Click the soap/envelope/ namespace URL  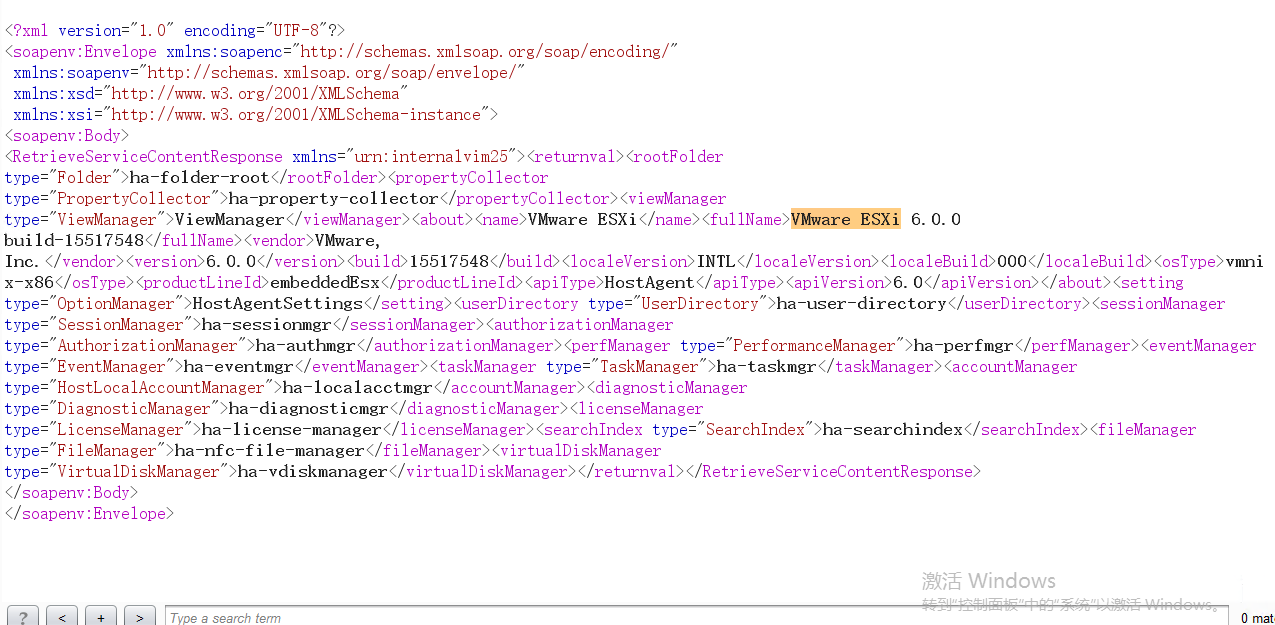tap(332, 72)
